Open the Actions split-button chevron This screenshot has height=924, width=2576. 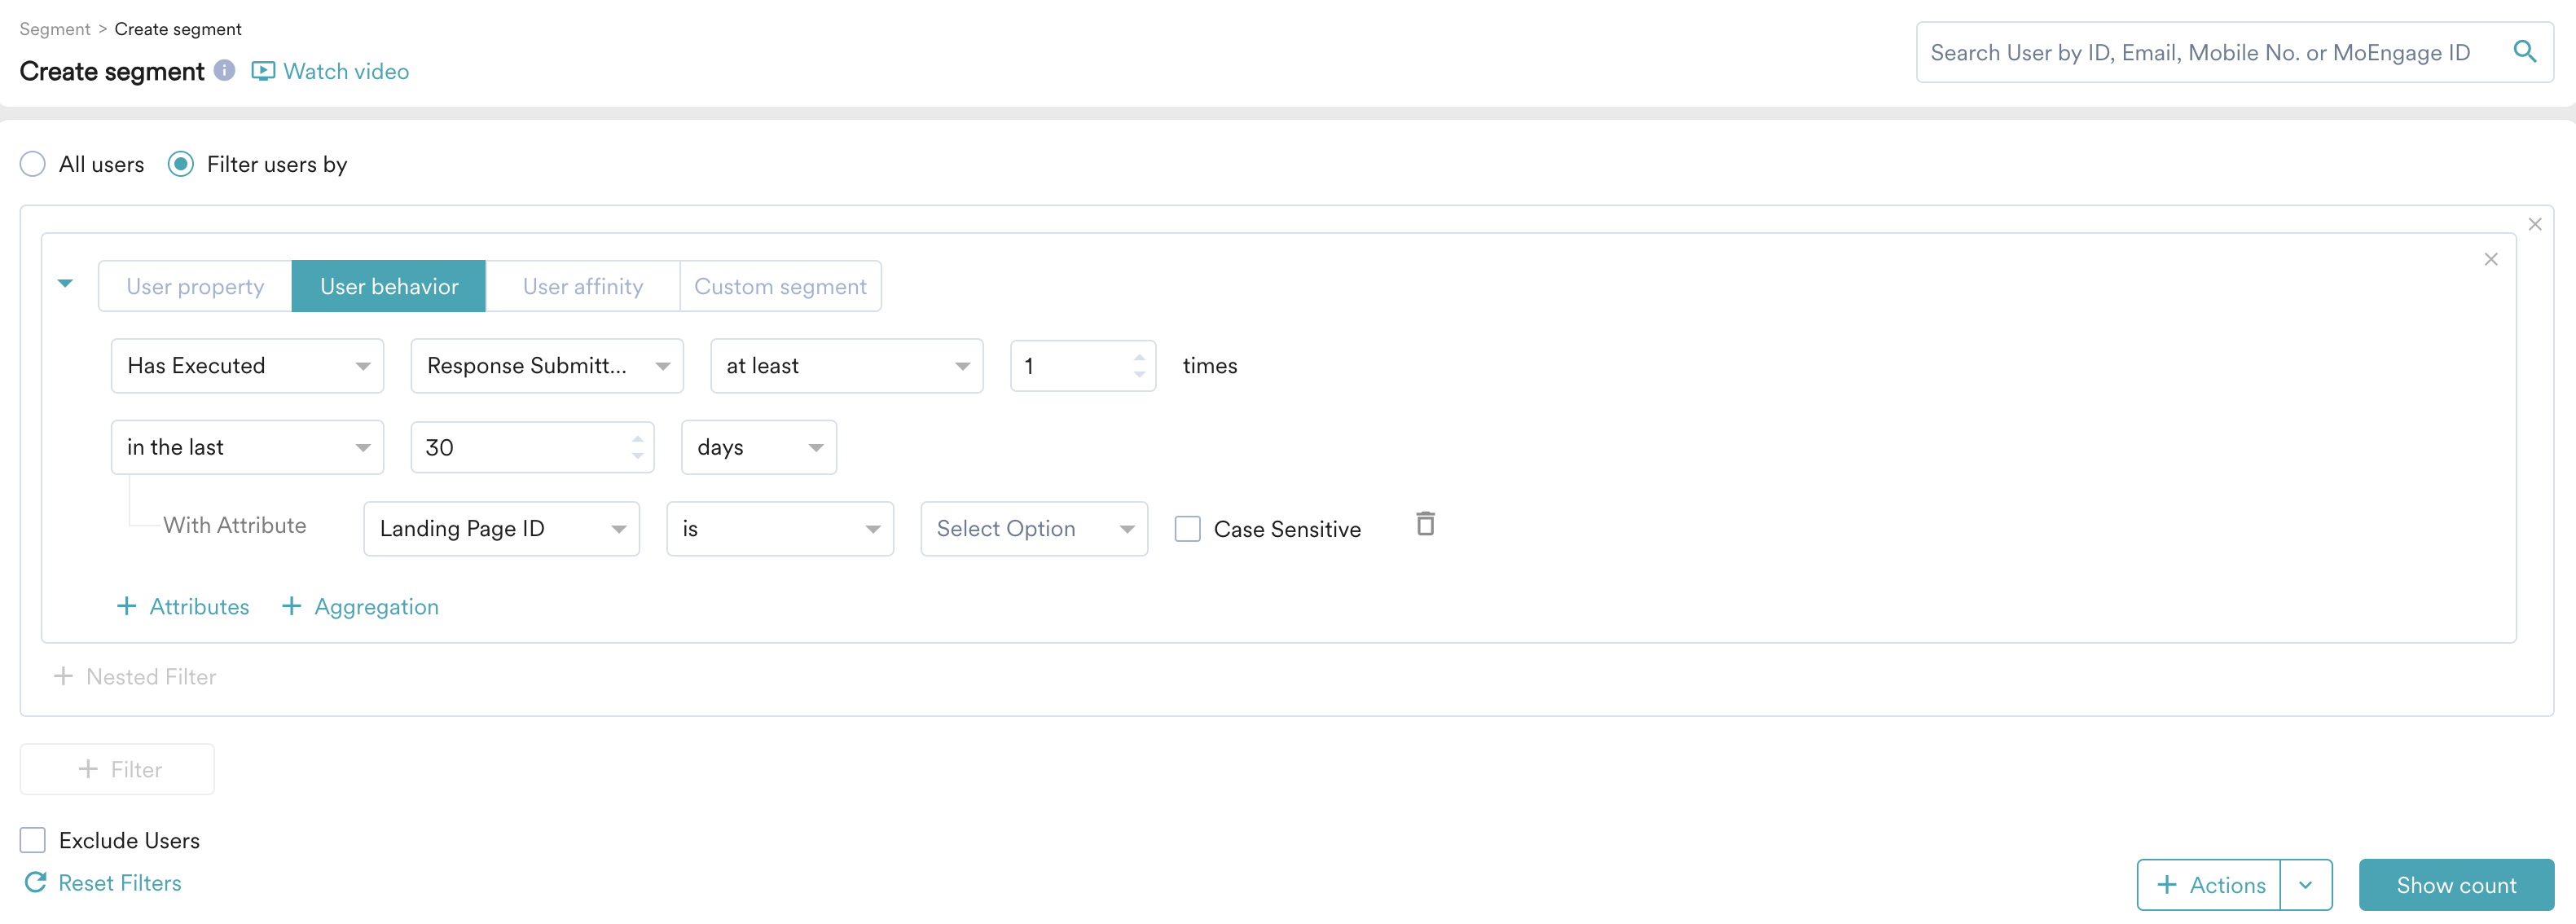click(x=2305, y=885)
